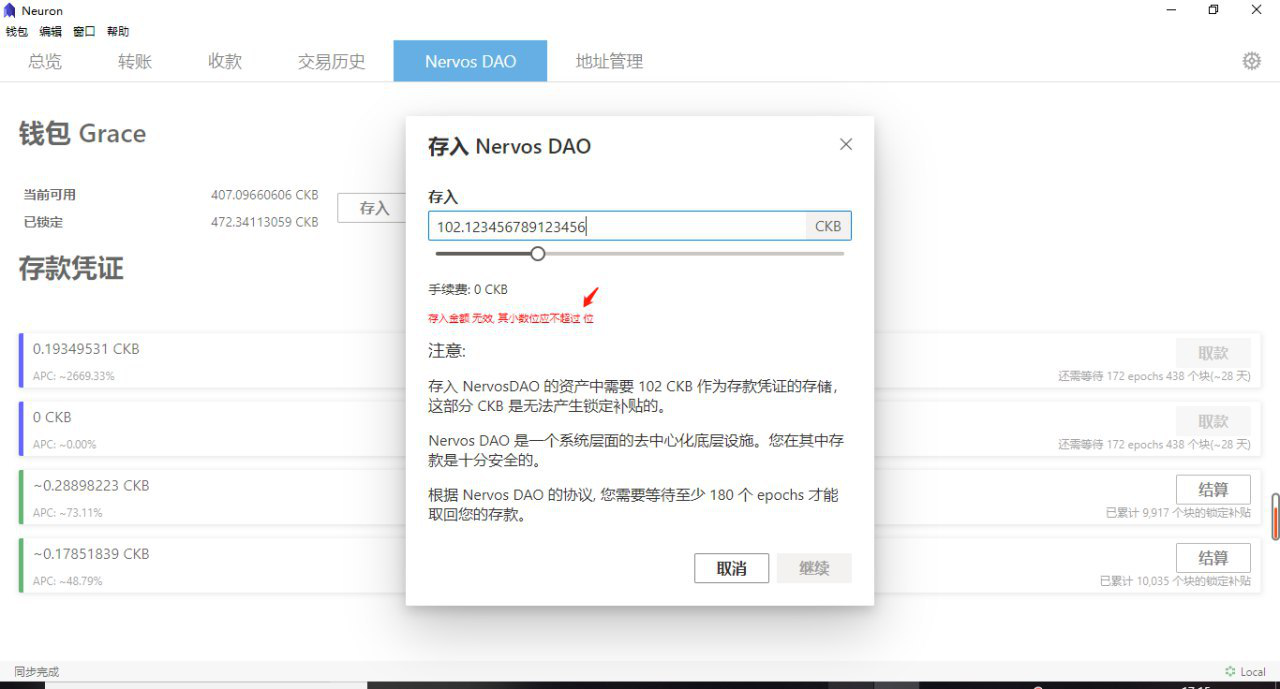This screenshot has height=689, width=1280.
Task: Click the ~0.17851839 CKB deposit amount
Action: [x=91, y=553]
